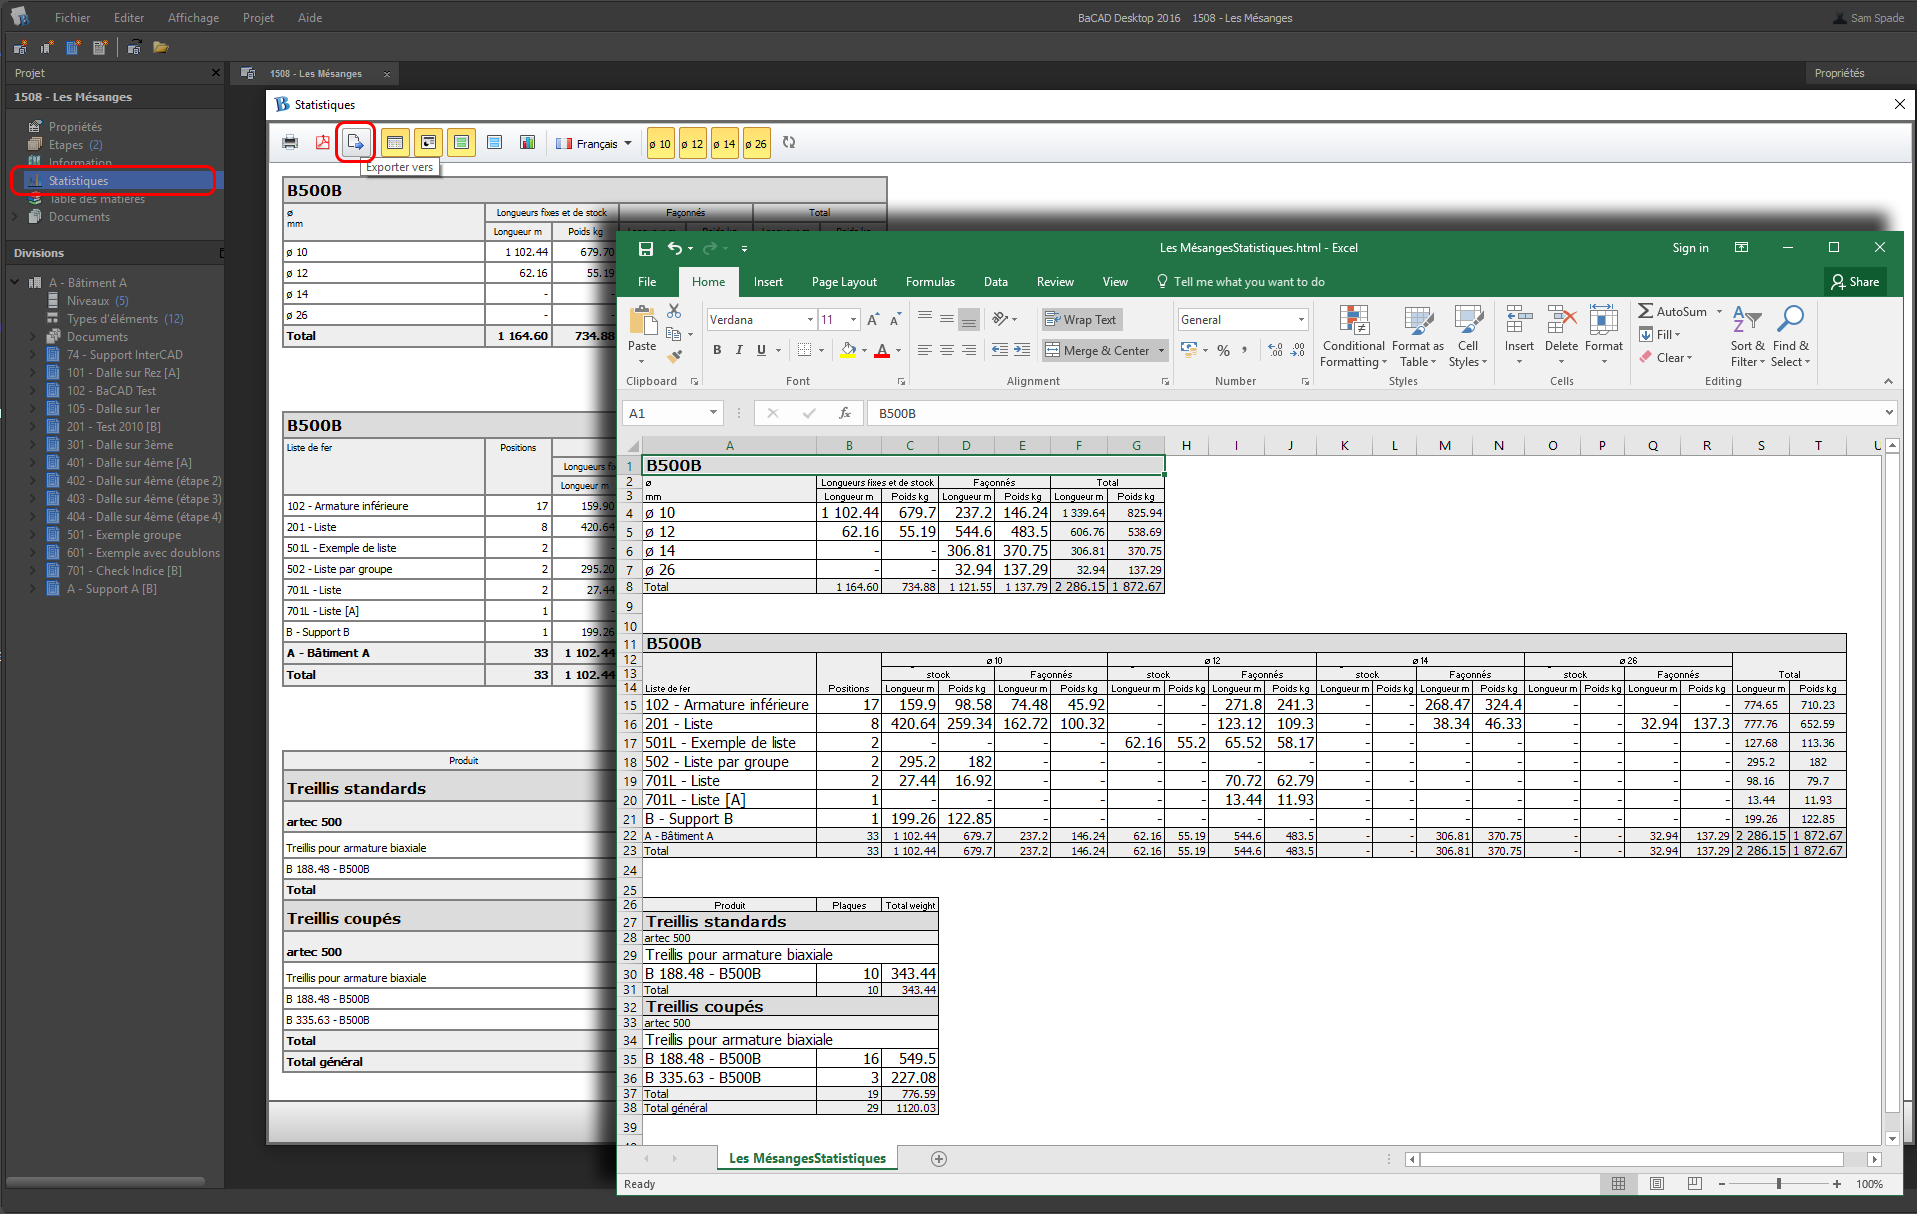Viewport: 1917px width, 1214px height.
Task: Center align text horizontally
Action: coord(946,350)
